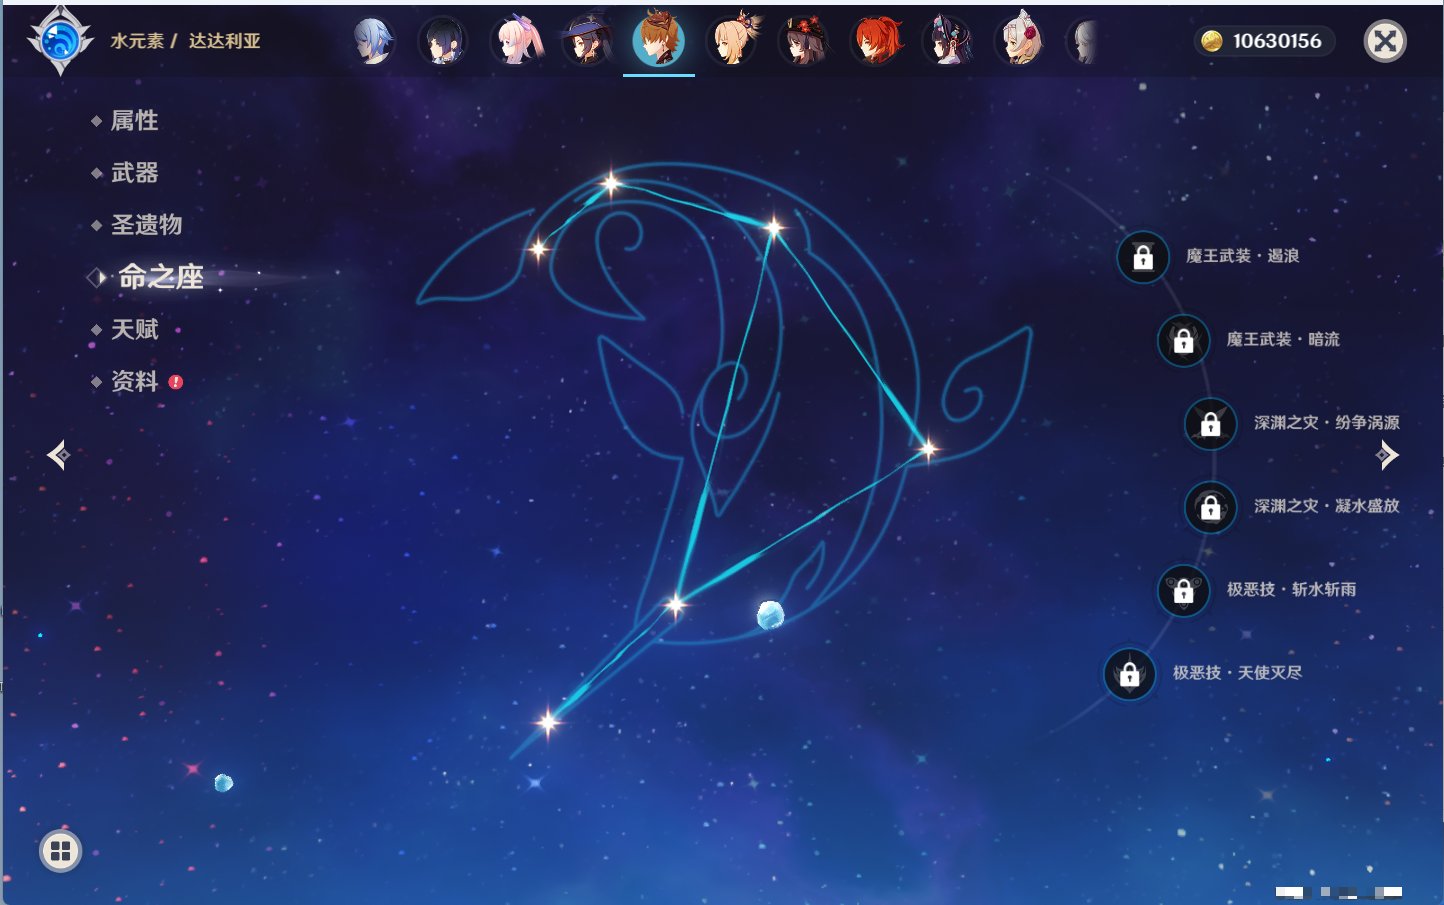
Task: Select the pink-haired character portrait
Action: (x=515, y=42)
